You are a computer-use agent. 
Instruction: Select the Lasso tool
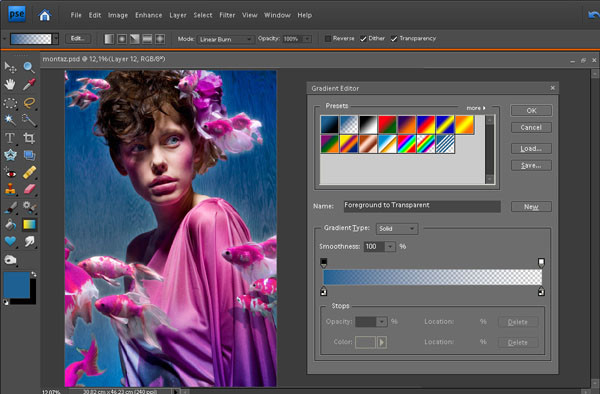[29, 103]
